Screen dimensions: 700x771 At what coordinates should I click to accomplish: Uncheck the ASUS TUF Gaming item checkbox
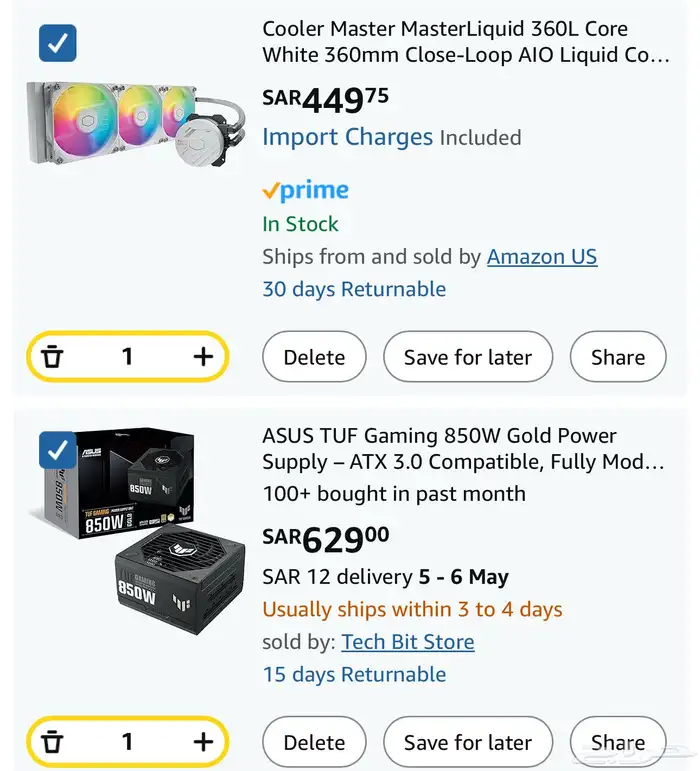[x=57, y=450]
